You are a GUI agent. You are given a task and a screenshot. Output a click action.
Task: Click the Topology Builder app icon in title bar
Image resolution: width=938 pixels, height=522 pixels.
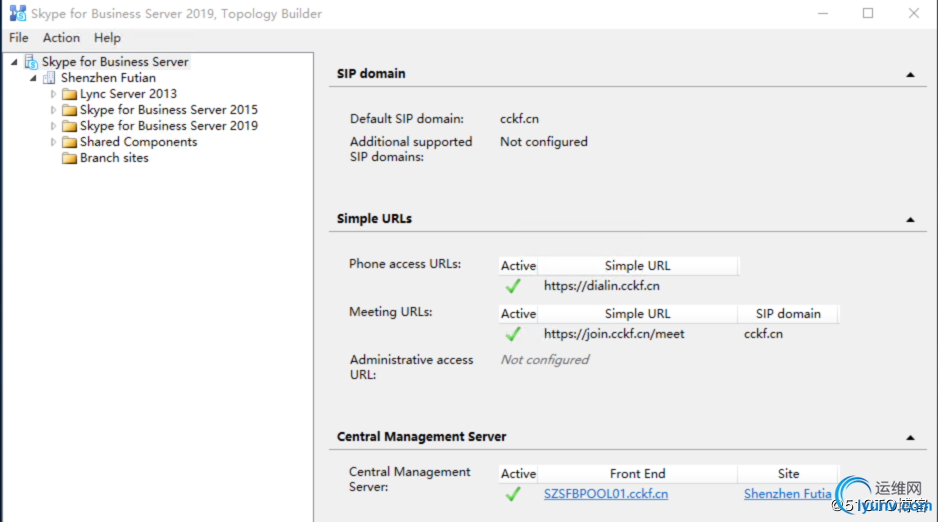click(x=18, y=13)
